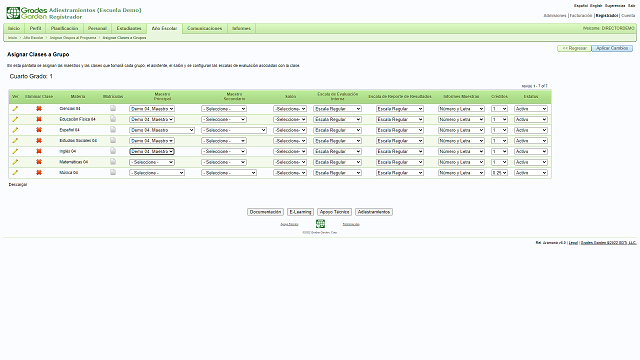Click the Apoyo Técnico button
The height and width of the screenshot is (360, 640).
click(334, 212)
